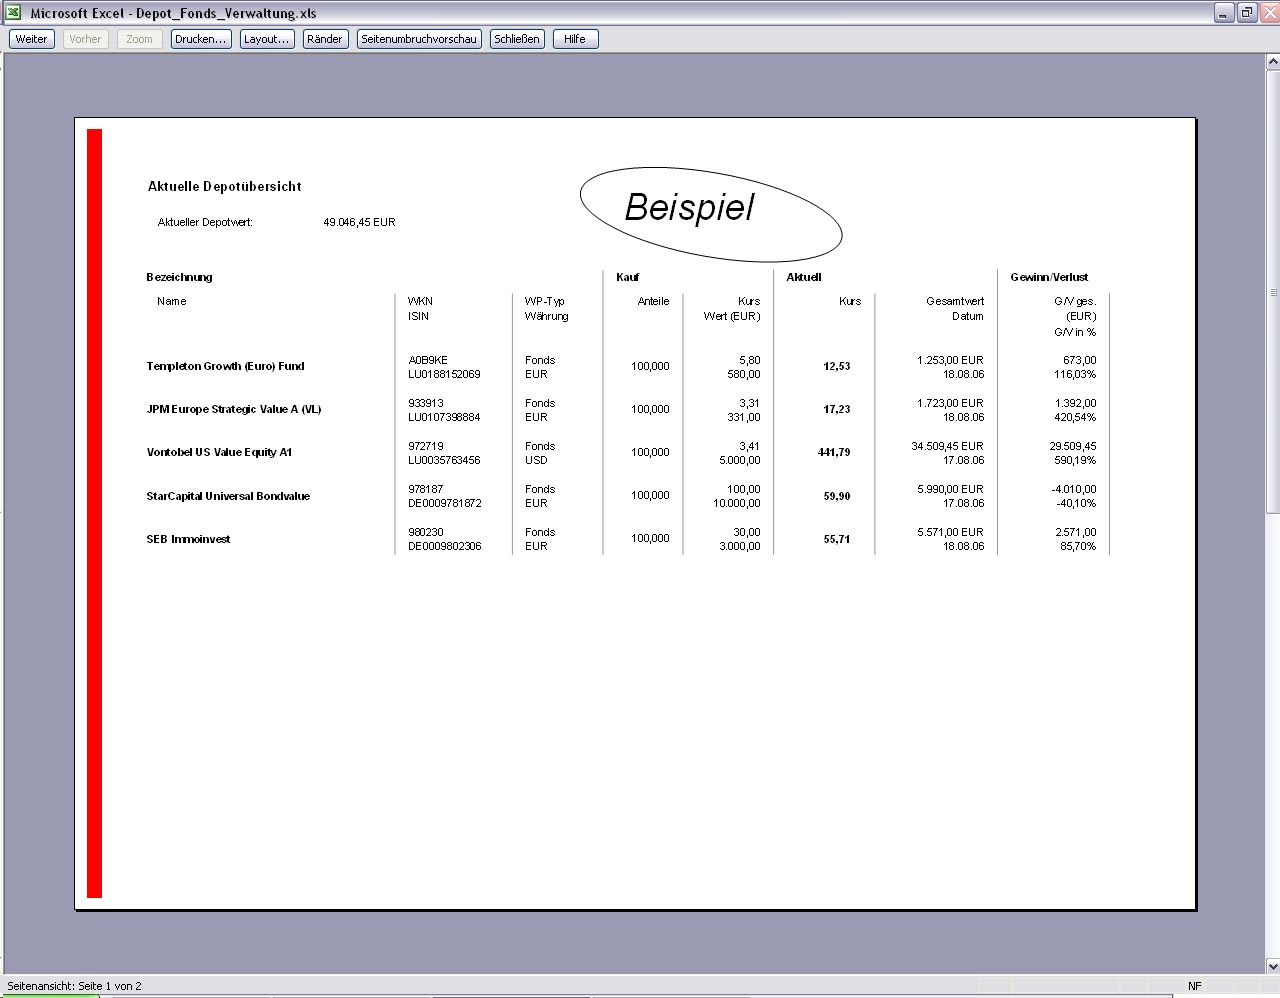Image resolution: width=1280 pixels, height=998 pixels.
Task: Click current price '12,53'
Action: (x=837, y=366)
